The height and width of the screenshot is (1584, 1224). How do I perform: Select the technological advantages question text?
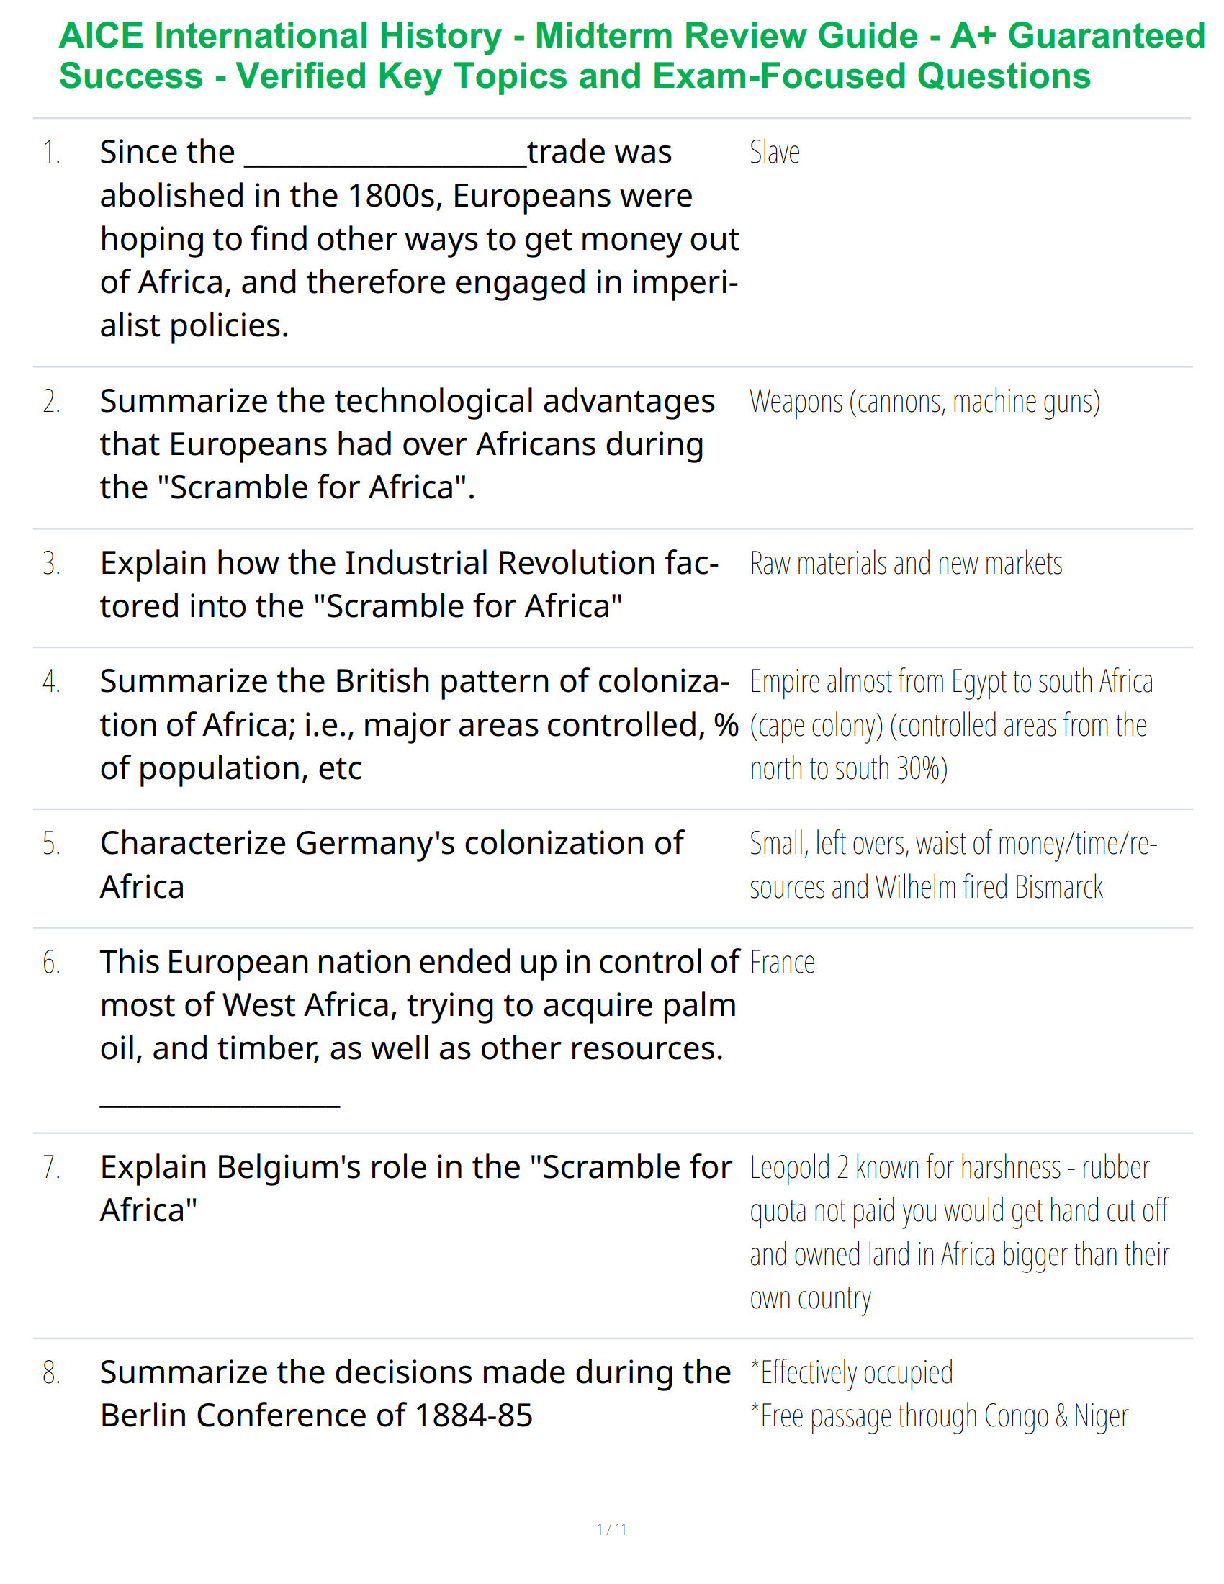click(x=406, y=444)
